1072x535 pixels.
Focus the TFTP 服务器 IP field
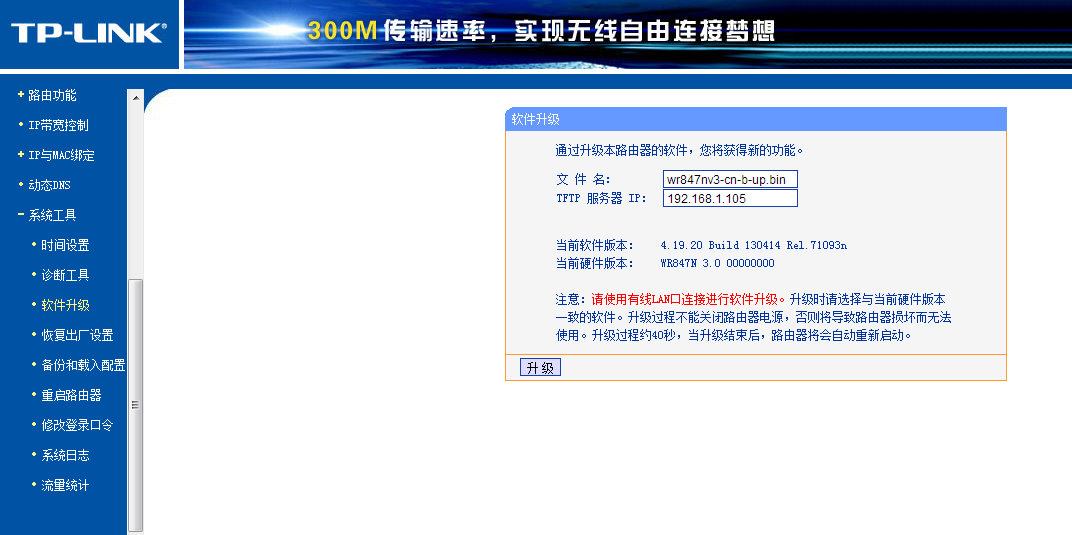pos(730,198)
